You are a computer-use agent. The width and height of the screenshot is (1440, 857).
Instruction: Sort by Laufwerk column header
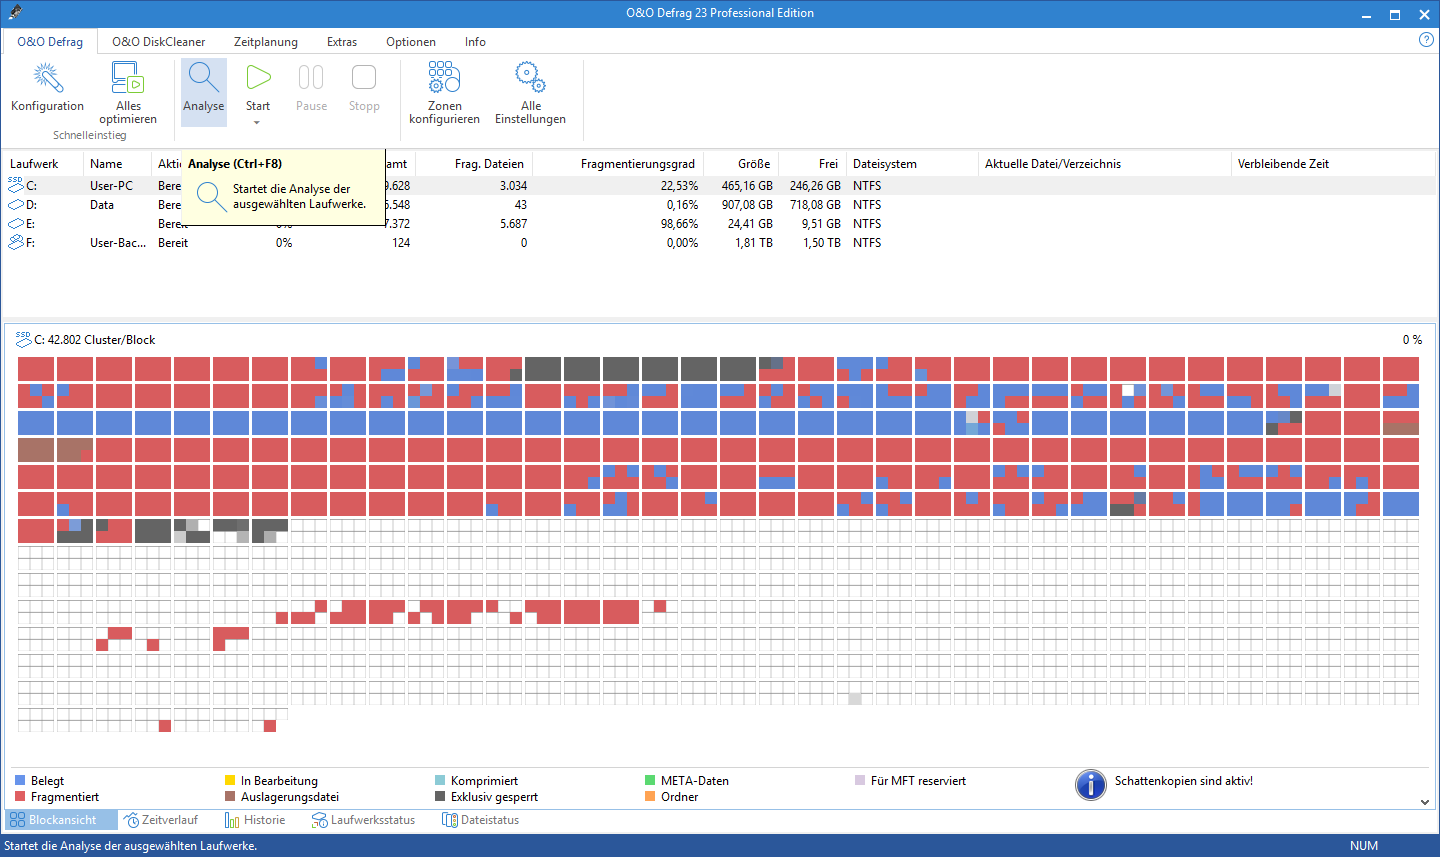[x=43, y=164]
